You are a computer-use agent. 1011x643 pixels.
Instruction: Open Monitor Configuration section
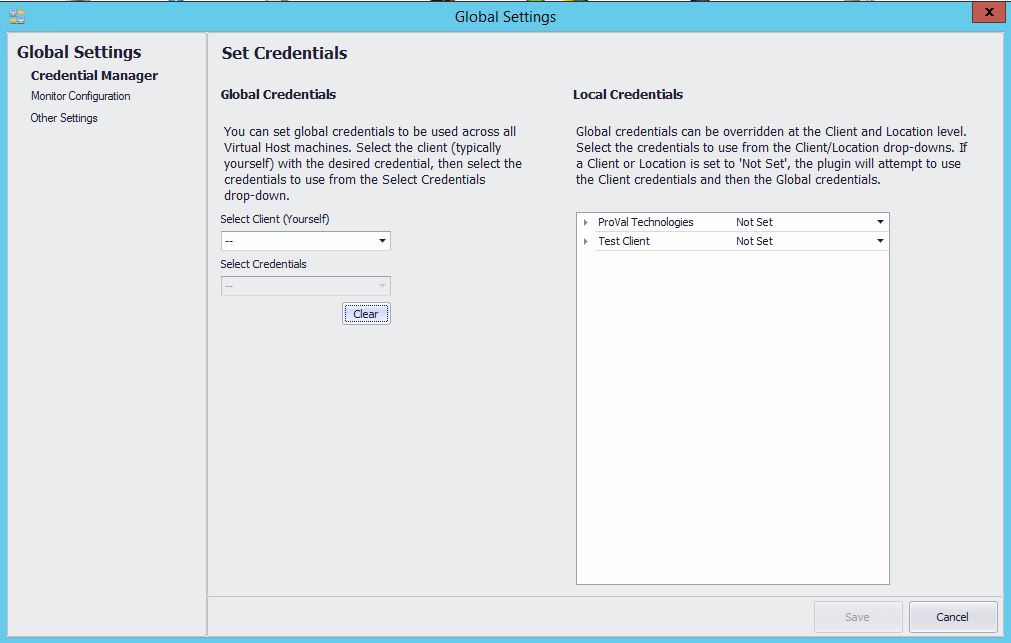81,96
